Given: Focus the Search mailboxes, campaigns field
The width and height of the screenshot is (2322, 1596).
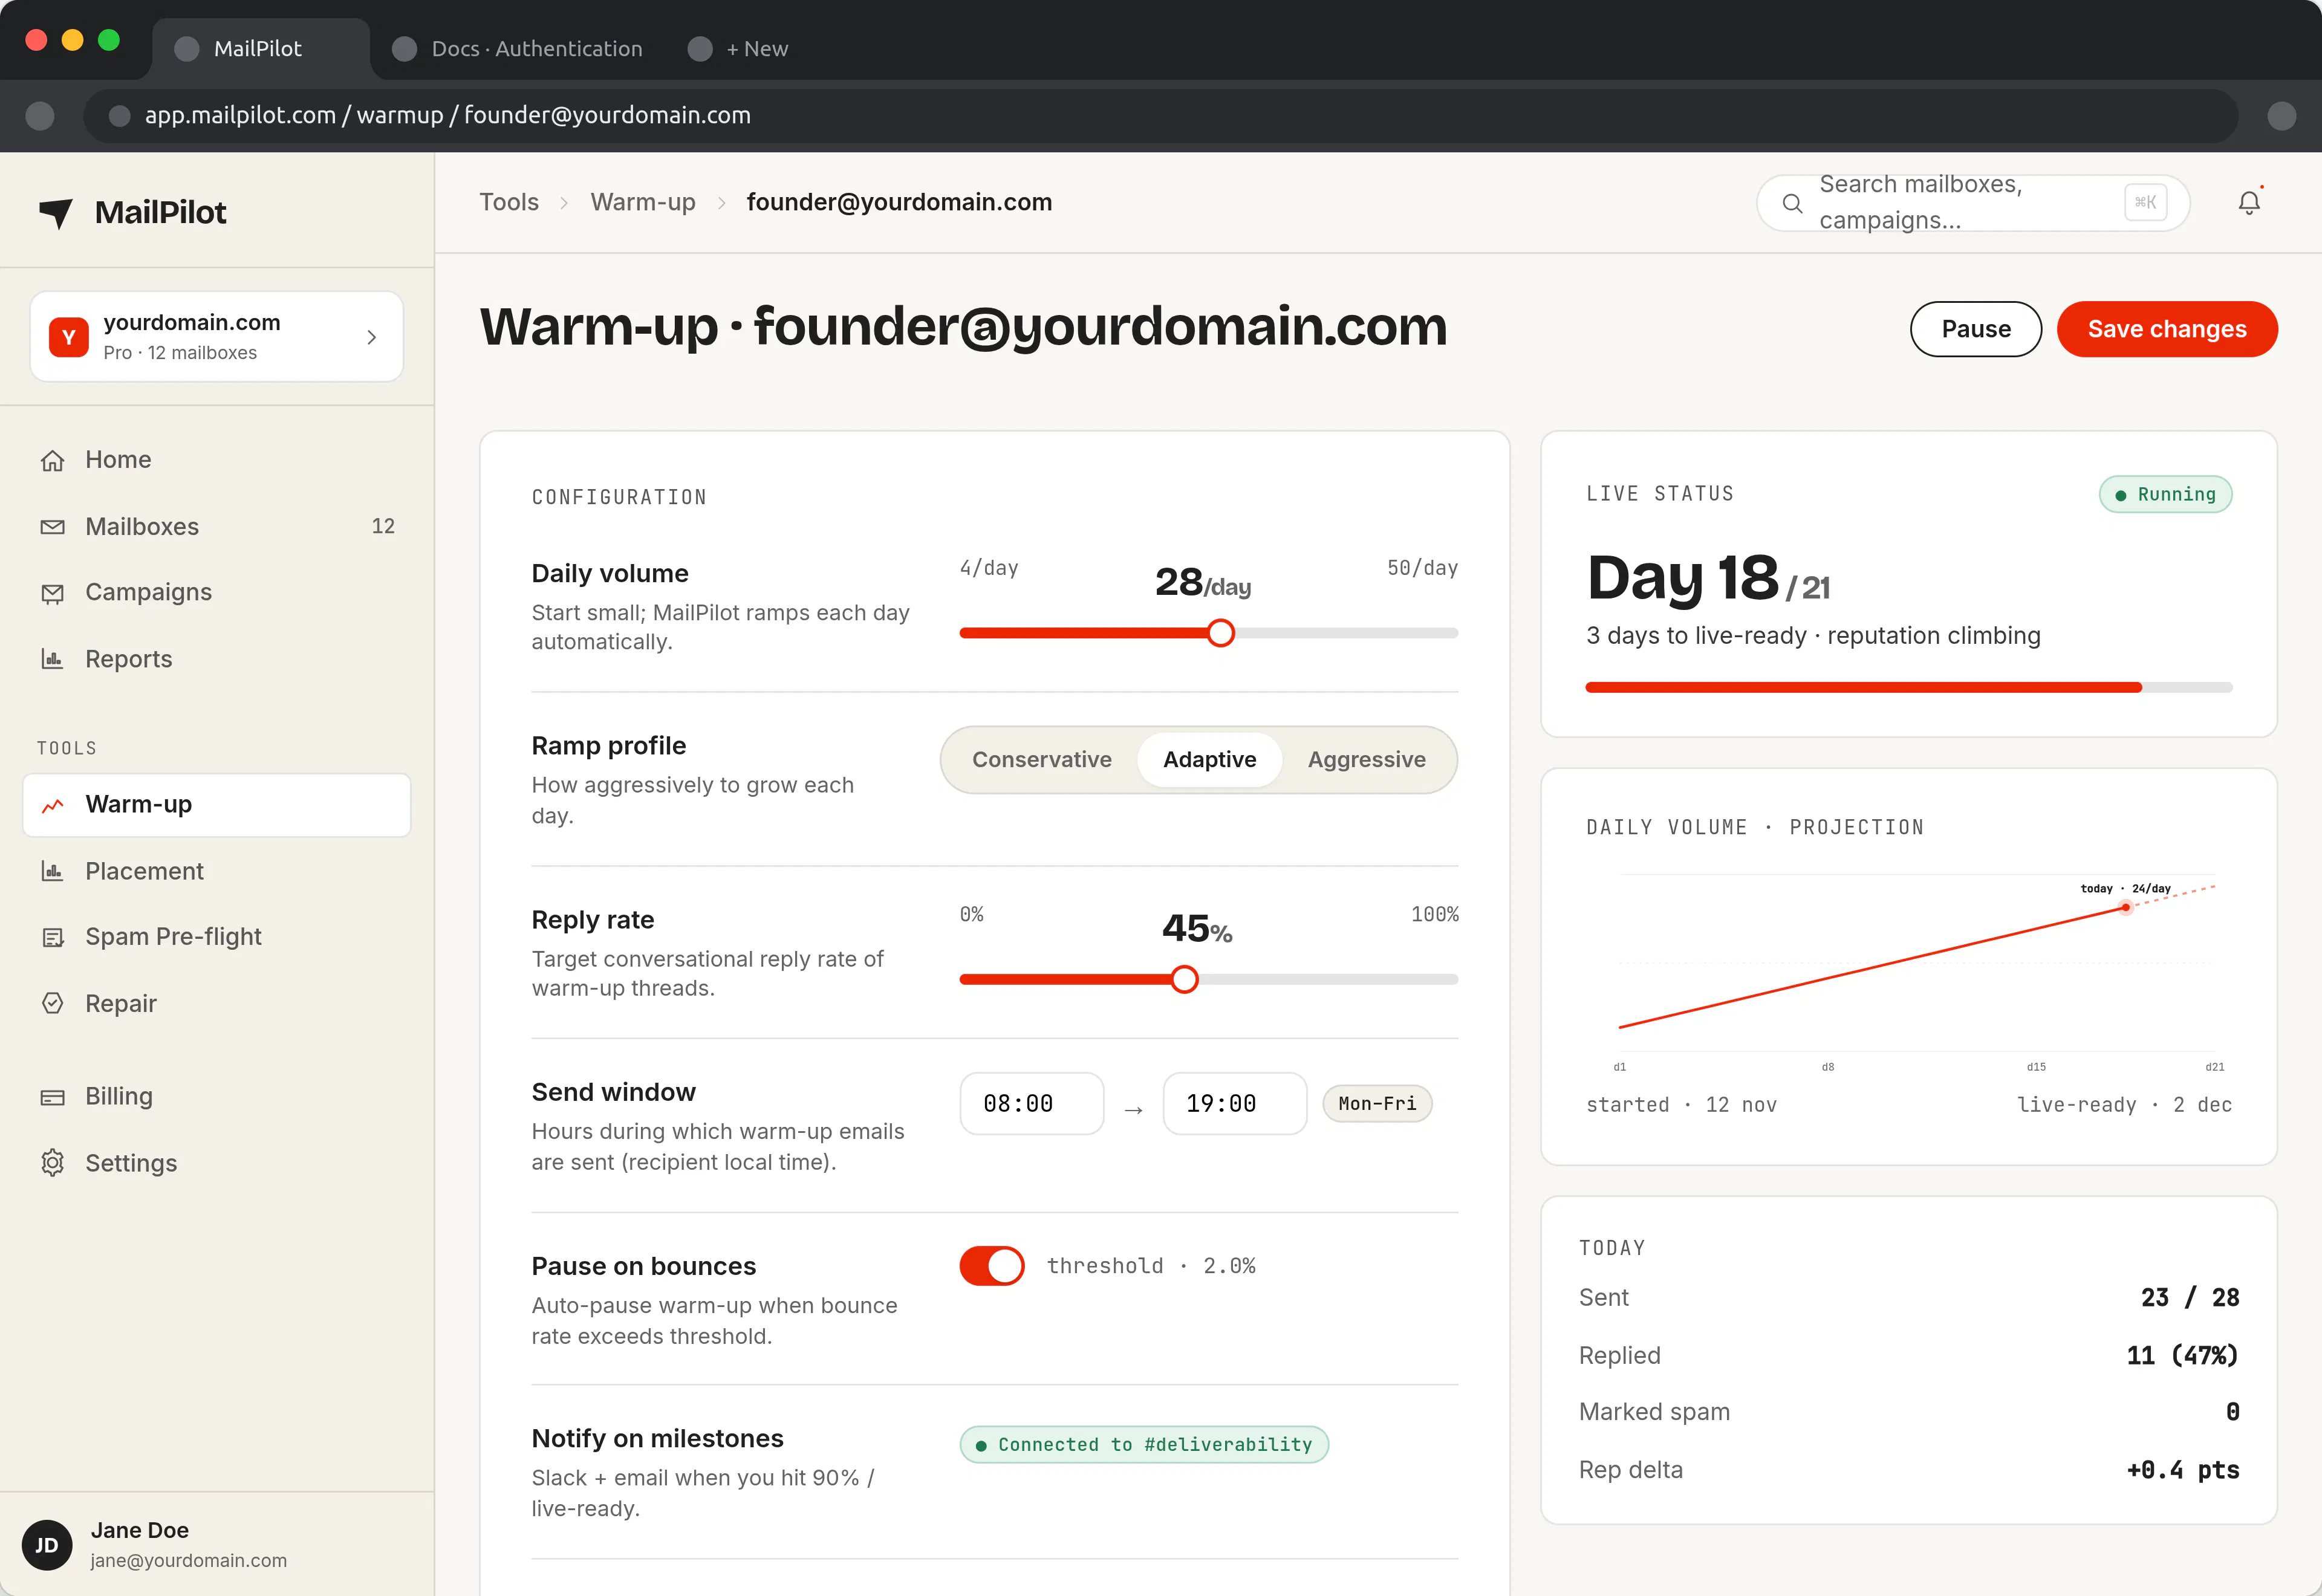Looking at the screenshot, I should pyautogui.click(x=1973, y=203).
